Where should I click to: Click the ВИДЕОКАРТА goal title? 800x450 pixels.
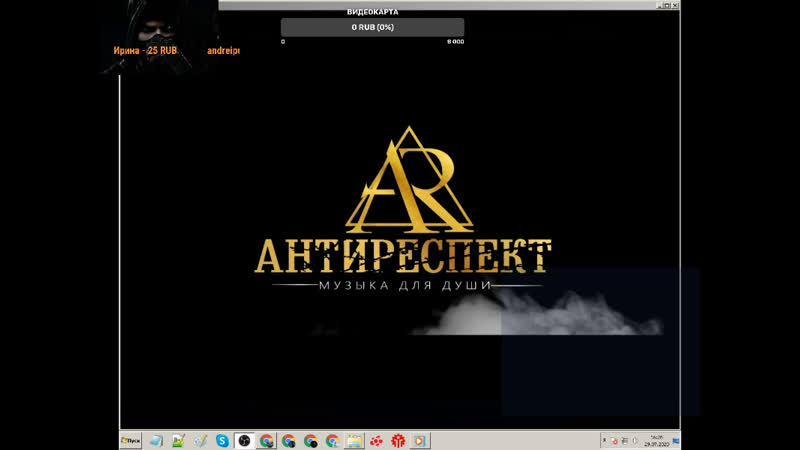coord(372,12)
